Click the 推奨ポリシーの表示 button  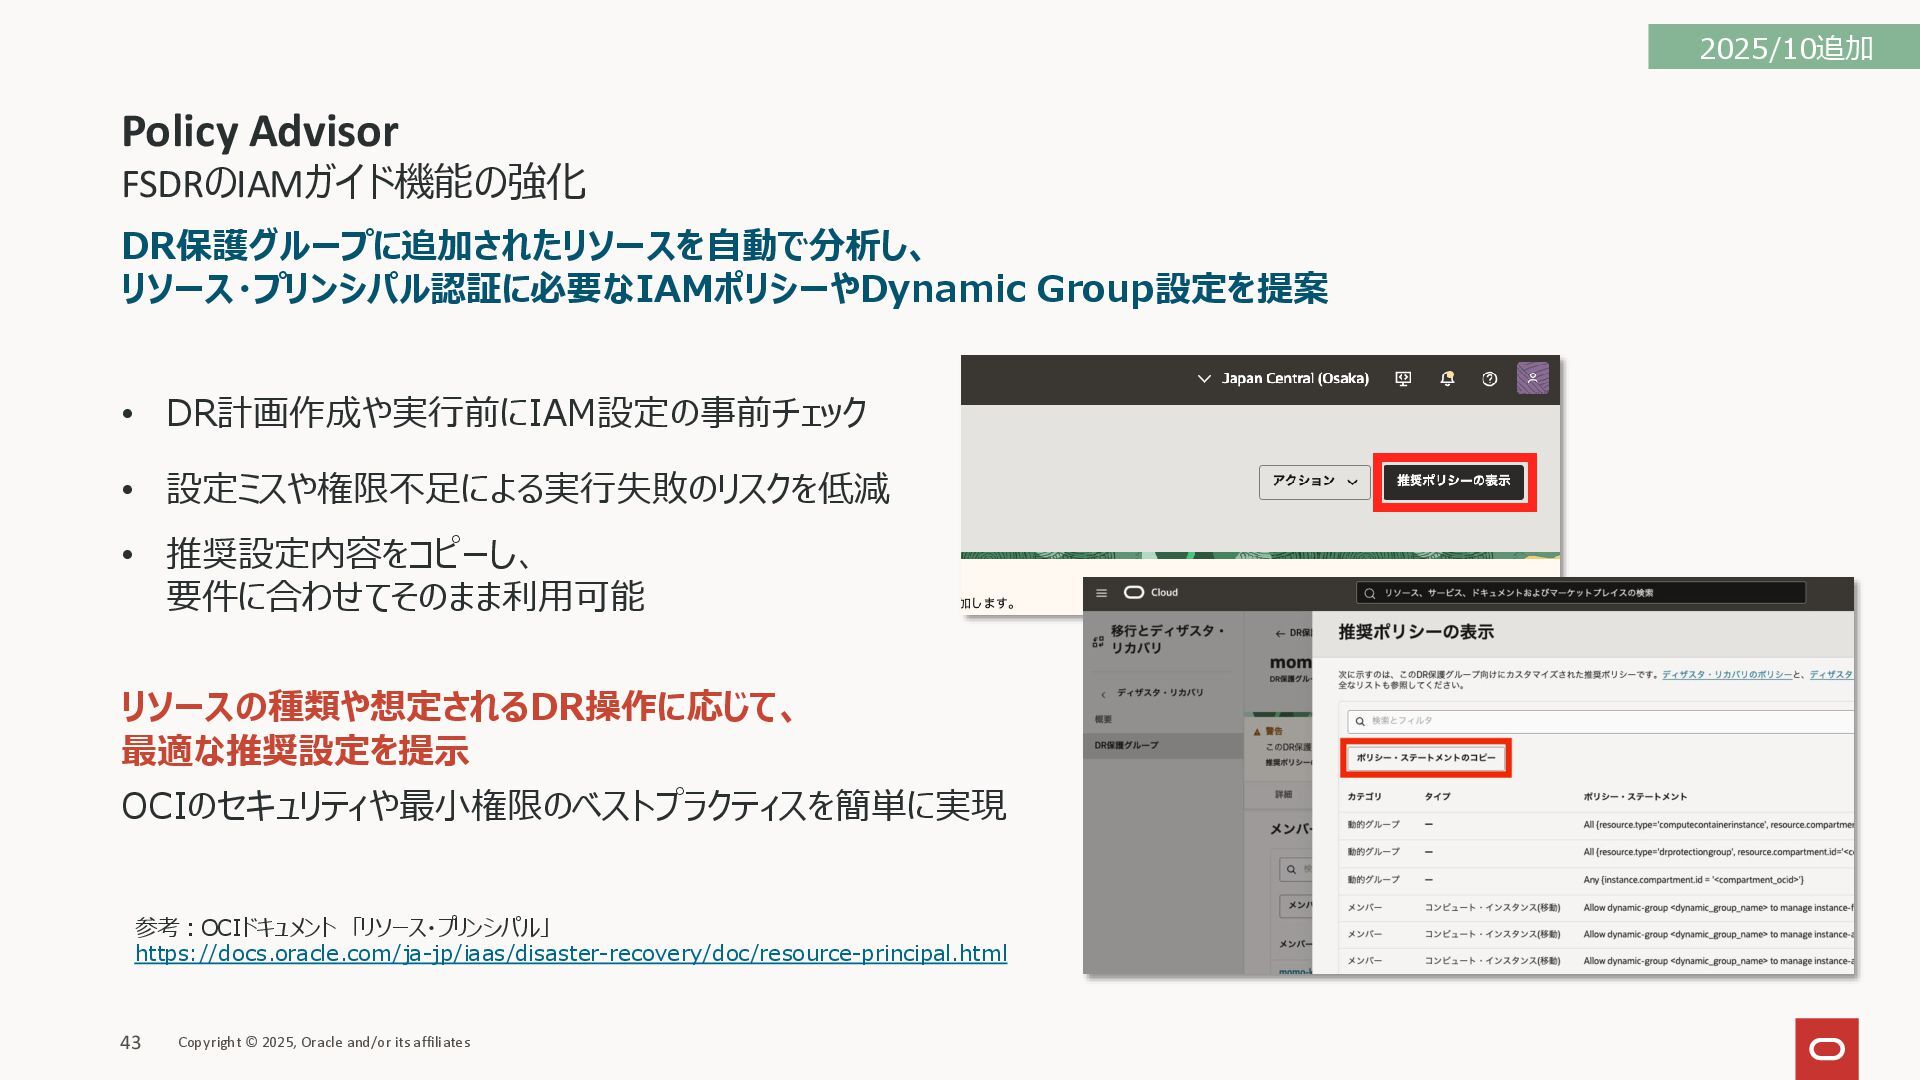(1453, 482)
